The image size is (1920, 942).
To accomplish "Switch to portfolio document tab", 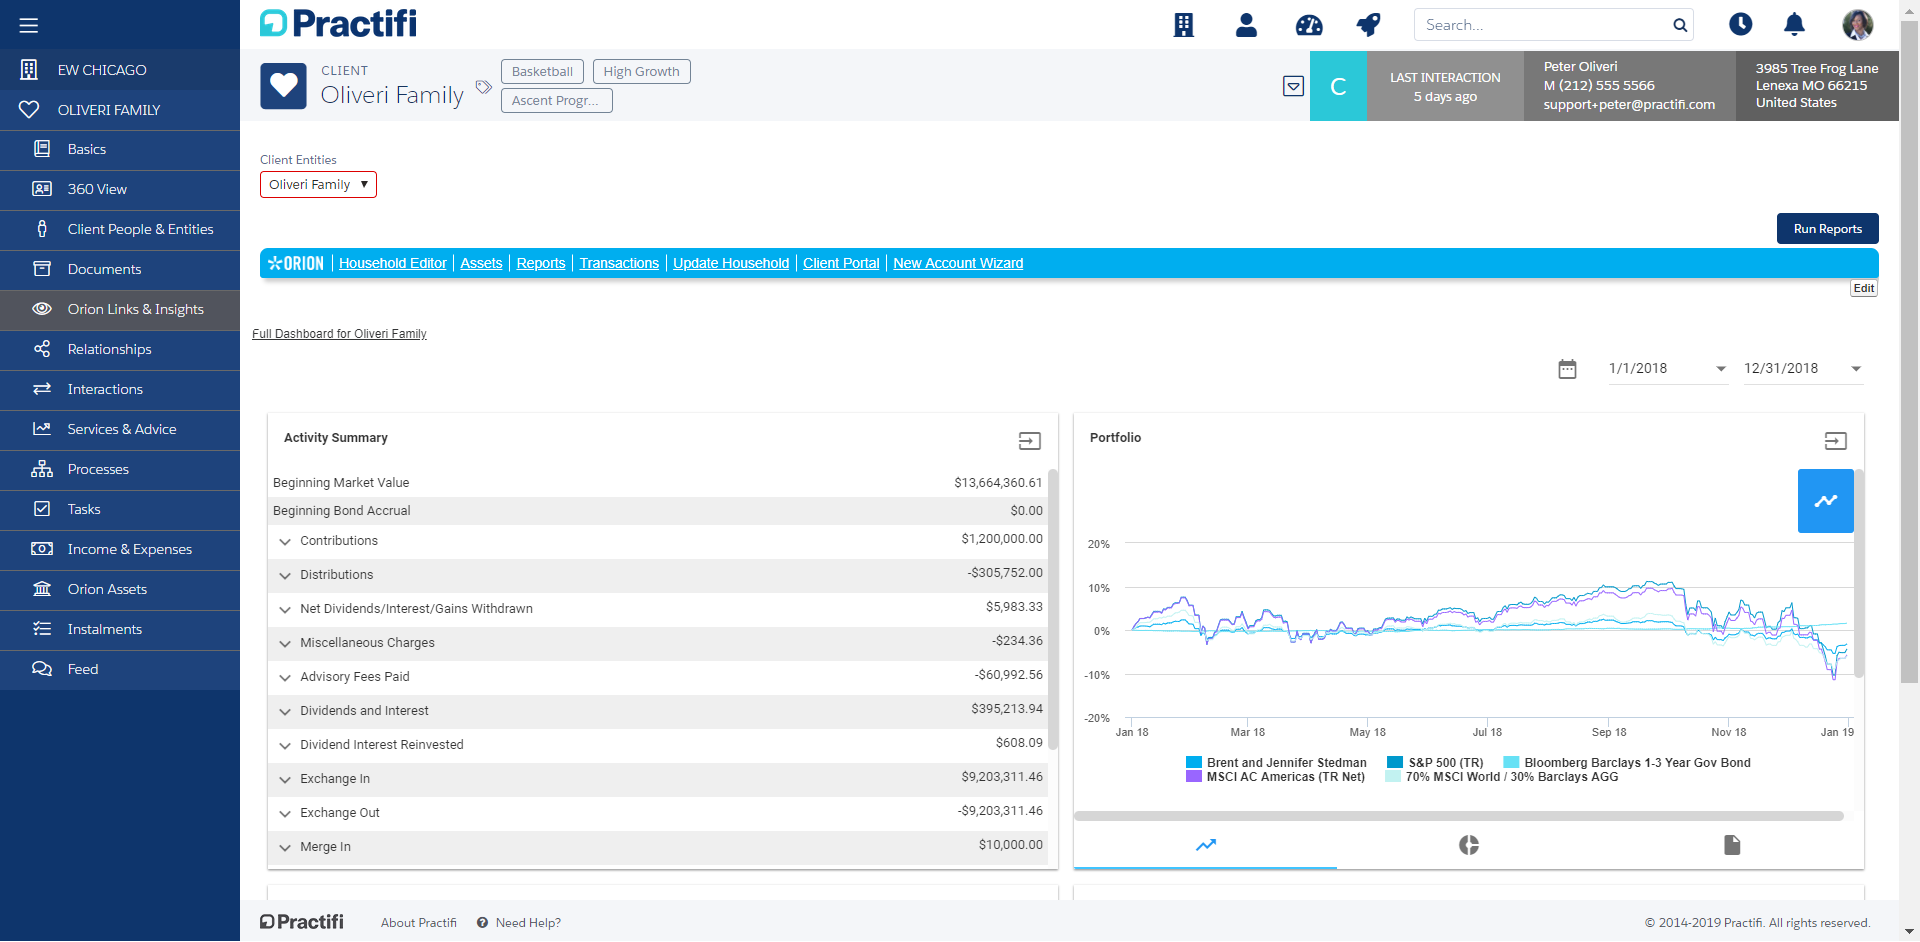I will (x=1732, y=845).
